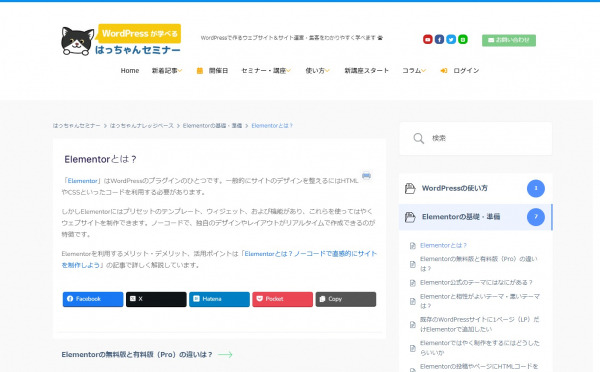Click folder icon beside Elementorの基礎・準備
This screenshot has width=600, height=372.
410,217
